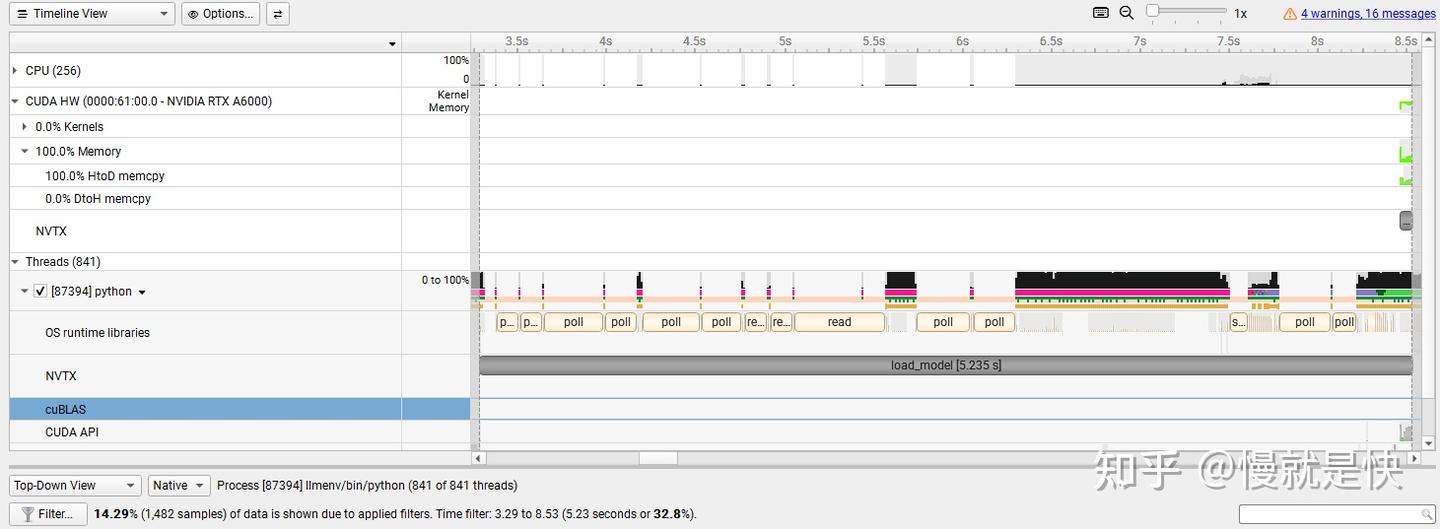1440x529 pixels.
Task: Expand the CPU (256) row
Action: point(15,71)
